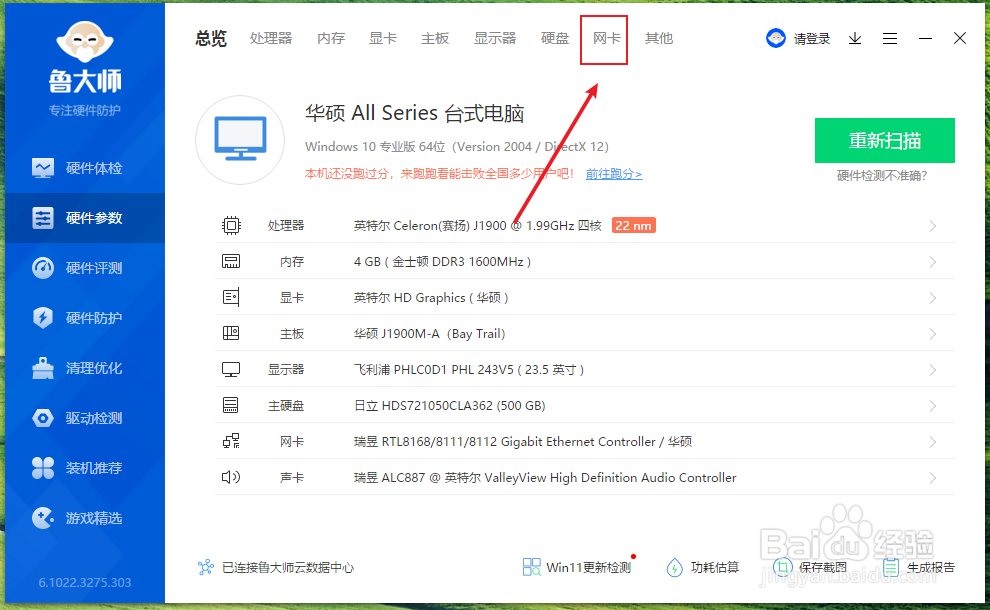
Task: Open the hamburger main menu
Action: [890, 39]
